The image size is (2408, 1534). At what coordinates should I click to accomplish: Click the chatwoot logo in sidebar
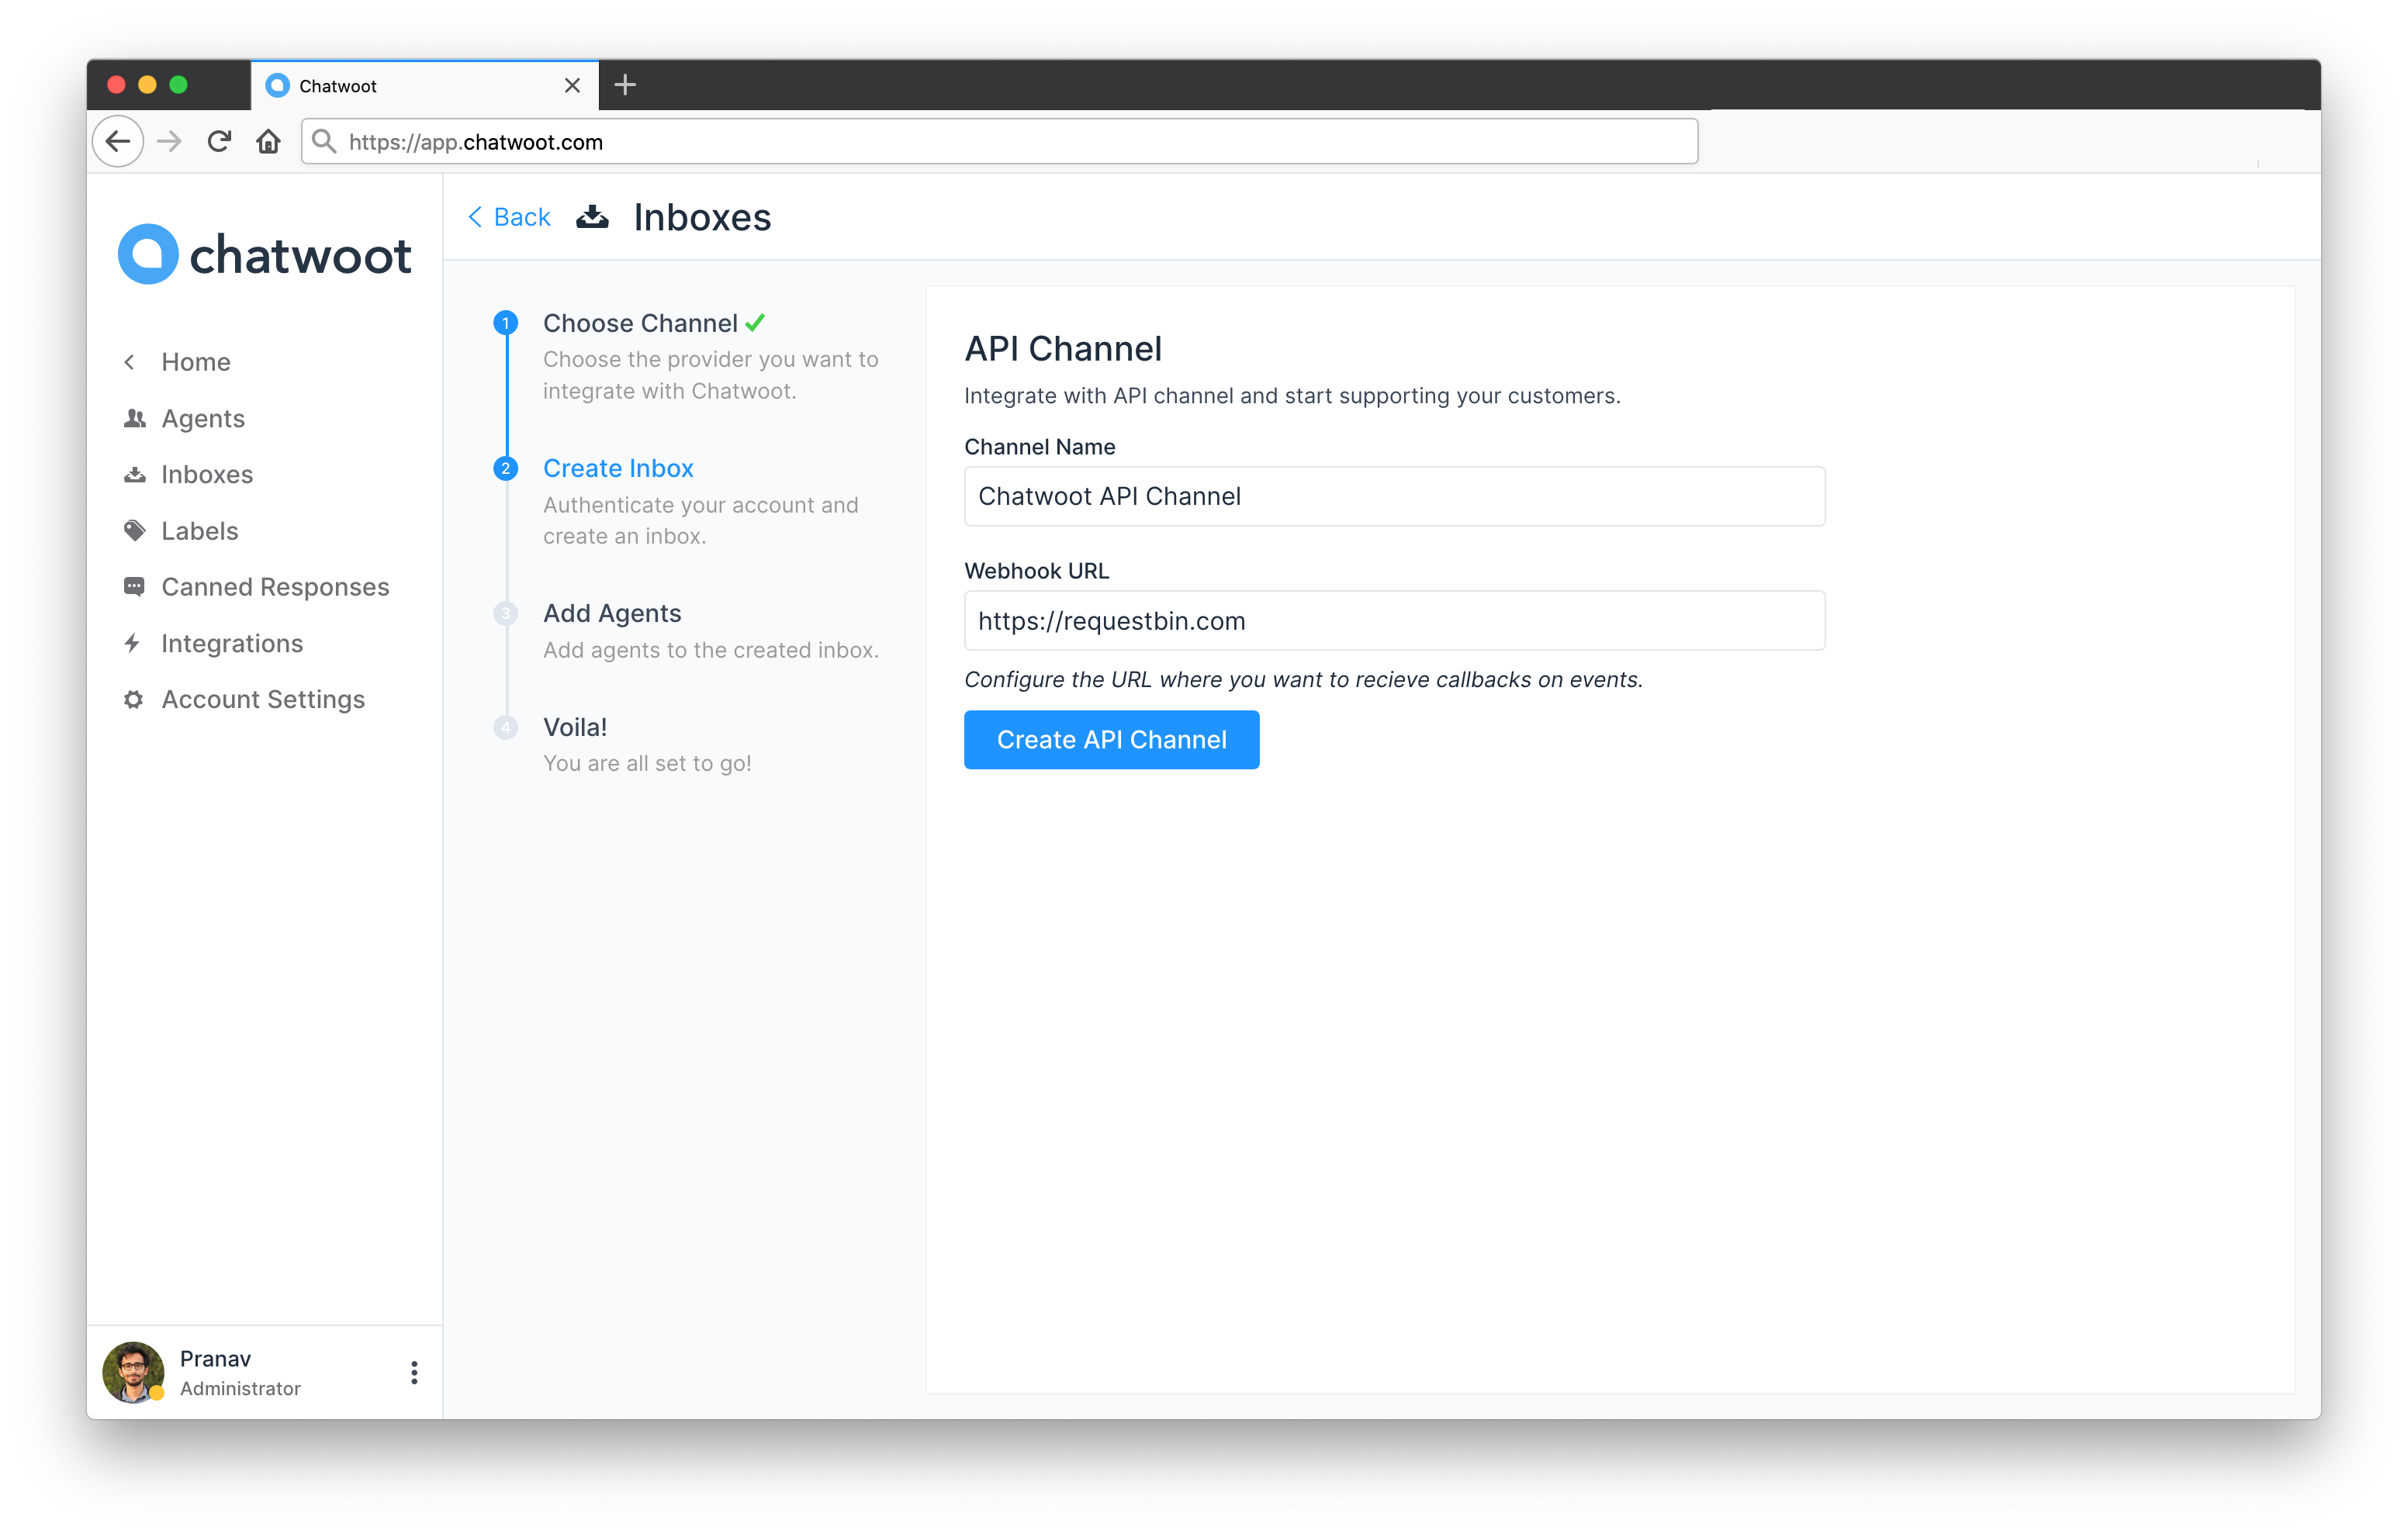[x=265, y=254]
